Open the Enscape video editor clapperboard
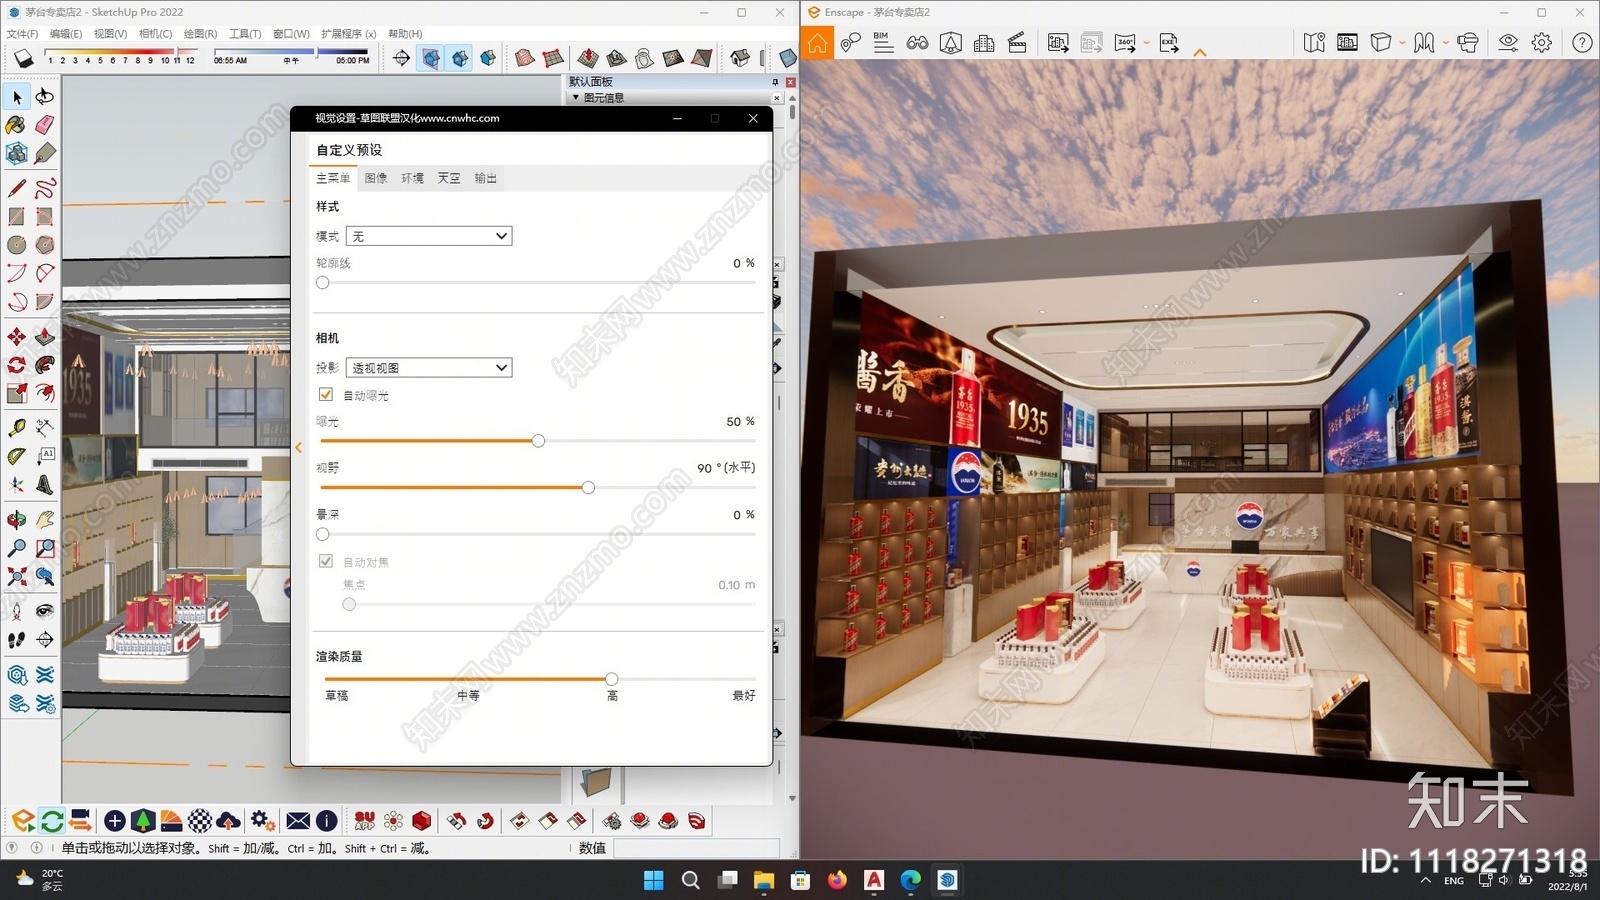The height and width of the screenshot is (900, 1600). (1017, 43)
